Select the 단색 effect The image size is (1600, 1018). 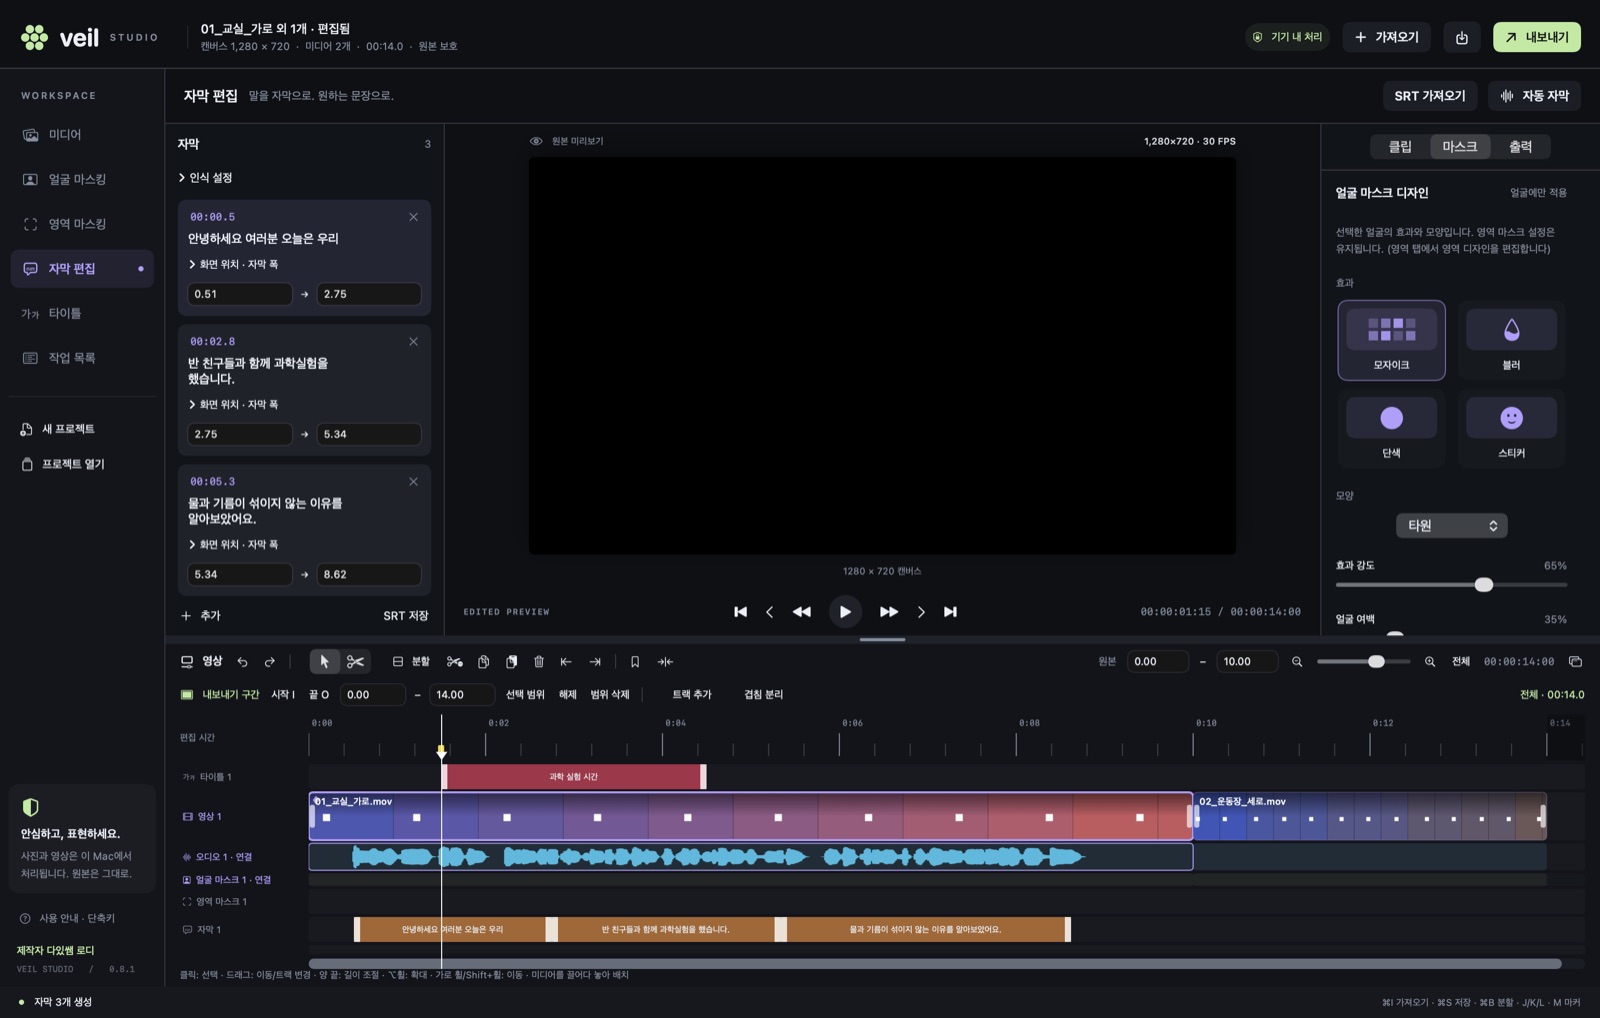pyautogui.click(x=1391, y=428)
